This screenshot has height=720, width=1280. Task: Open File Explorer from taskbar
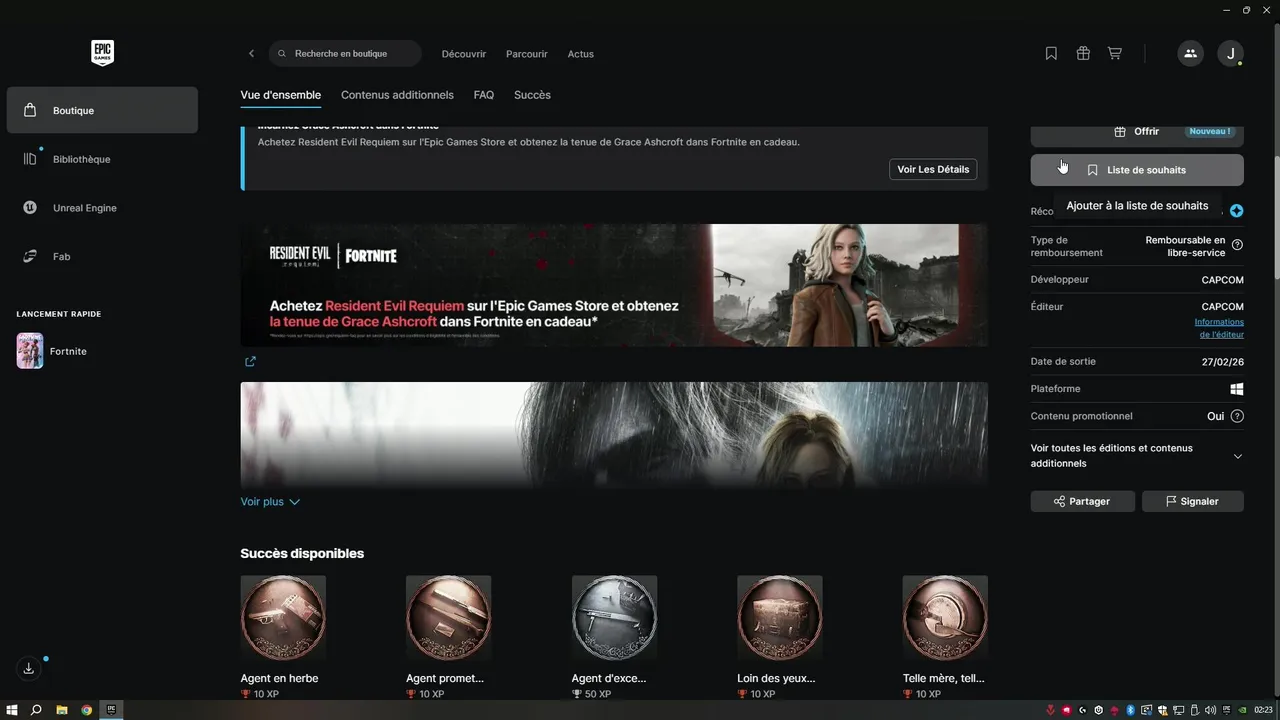click(x=62, y=710)
